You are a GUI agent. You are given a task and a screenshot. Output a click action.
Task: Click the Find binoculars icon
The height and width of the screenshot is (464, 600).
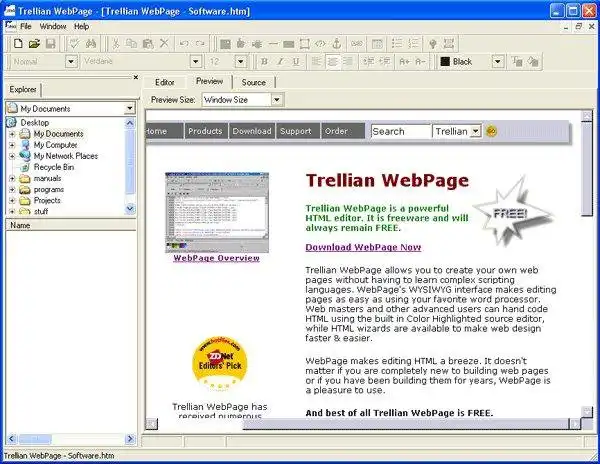coord(91,44)
